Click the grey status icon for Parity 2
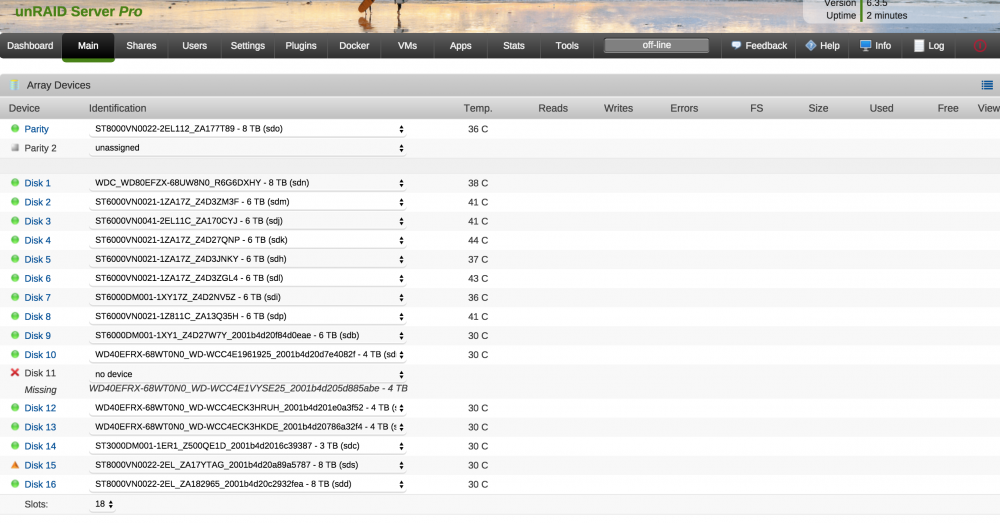 tap(15, 147)
